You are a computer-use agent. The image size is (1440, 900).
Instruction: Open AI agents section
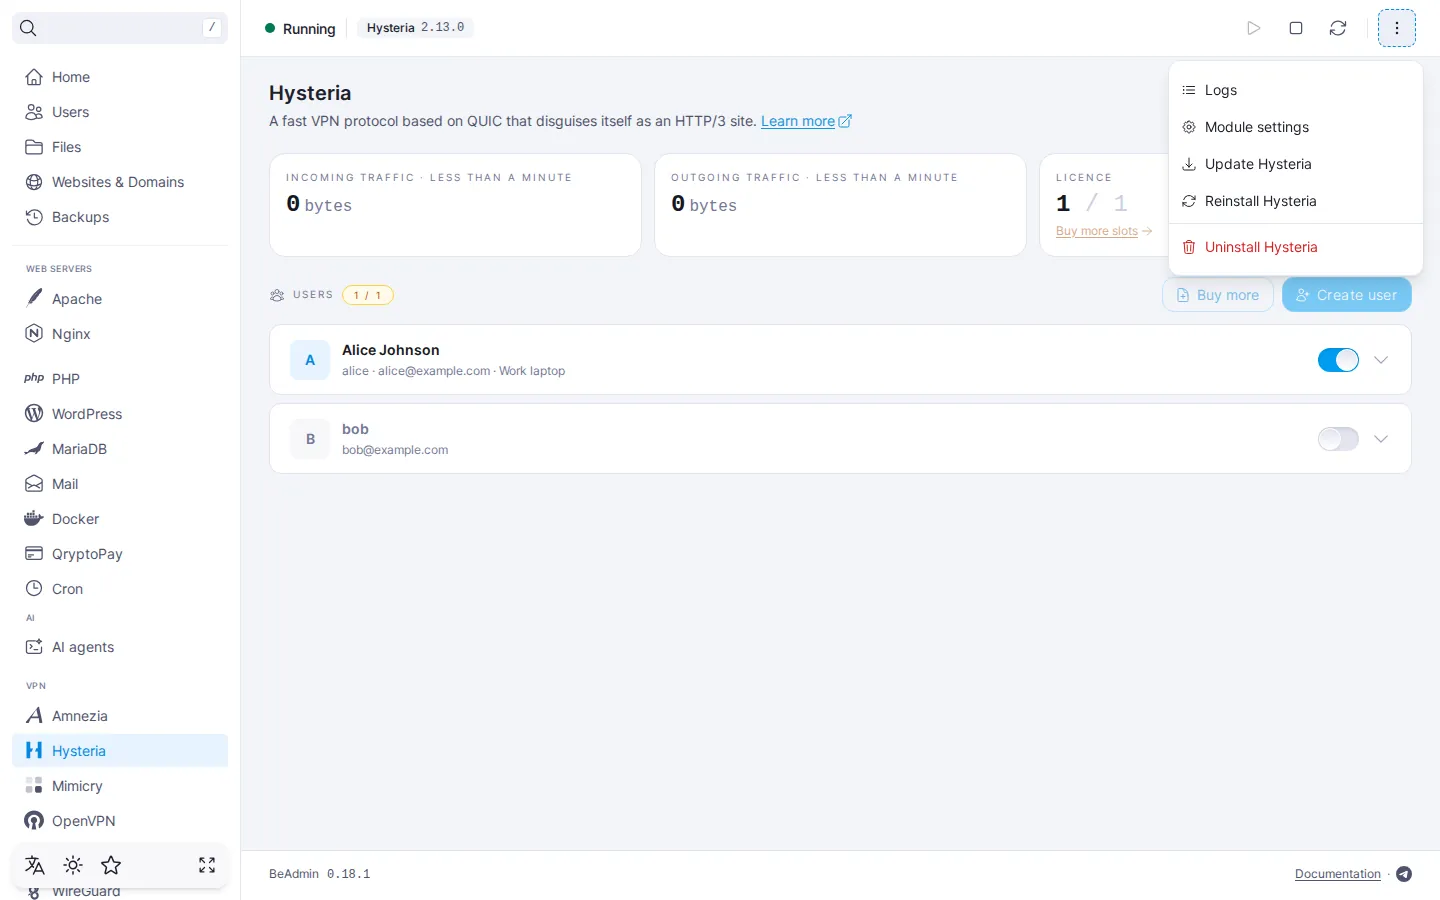pyautogui.click(x=120, y=647)
